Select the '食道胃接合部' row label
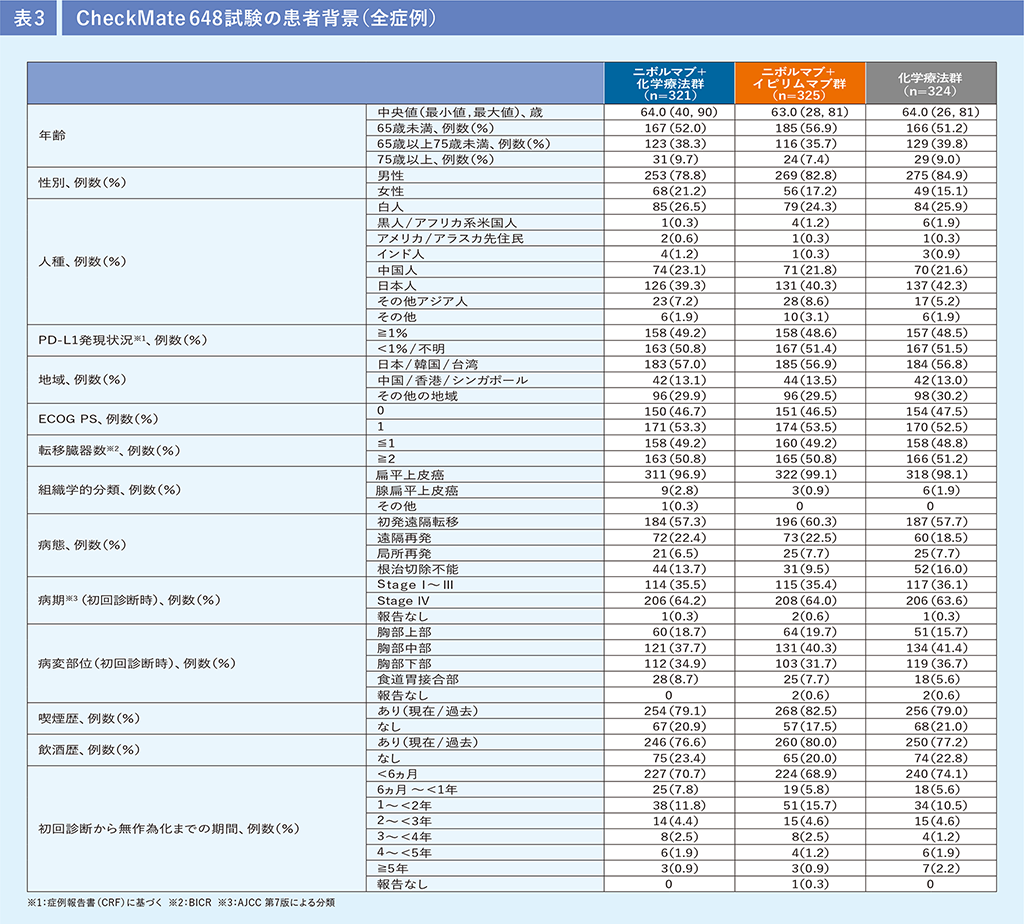The image size is (1024, 924). click(418, 679)
